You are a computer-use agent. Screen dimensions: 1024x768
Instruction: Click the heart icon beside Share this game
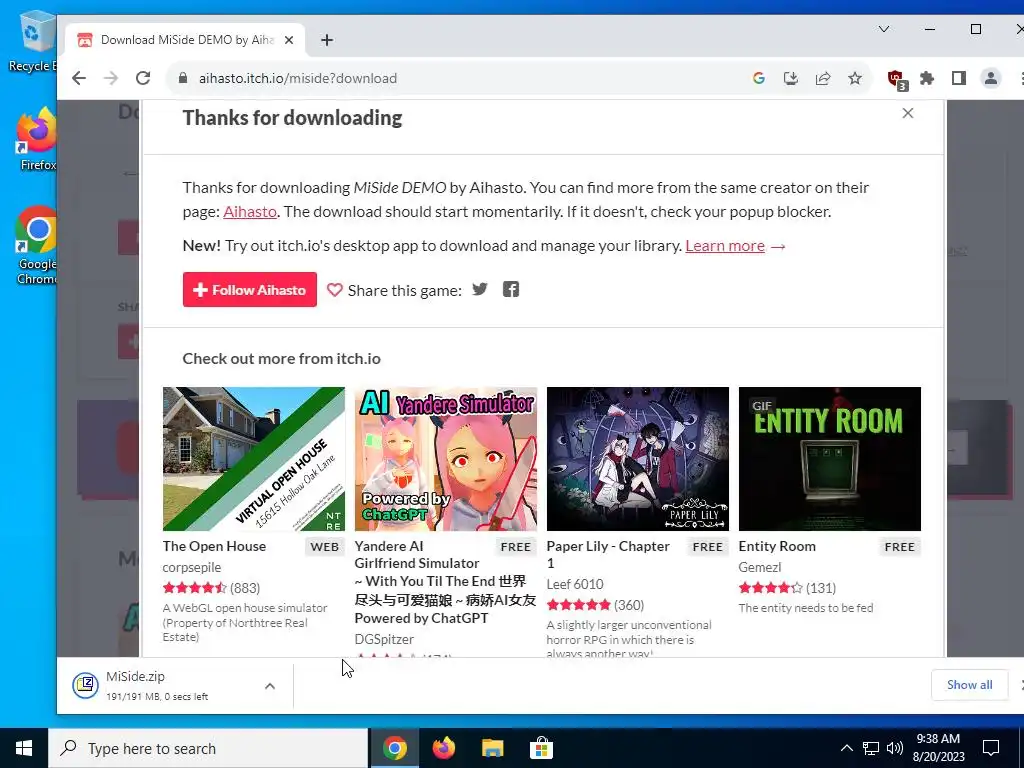pos(334,290)
